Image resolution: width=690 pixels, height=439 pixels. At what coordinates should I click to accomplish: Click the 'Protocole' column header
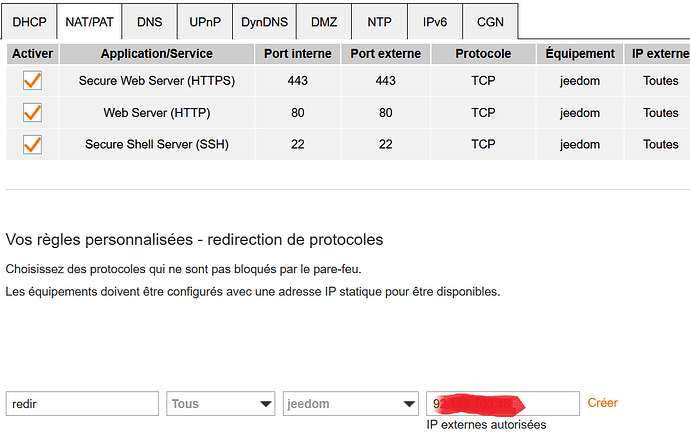pos(483,53)
